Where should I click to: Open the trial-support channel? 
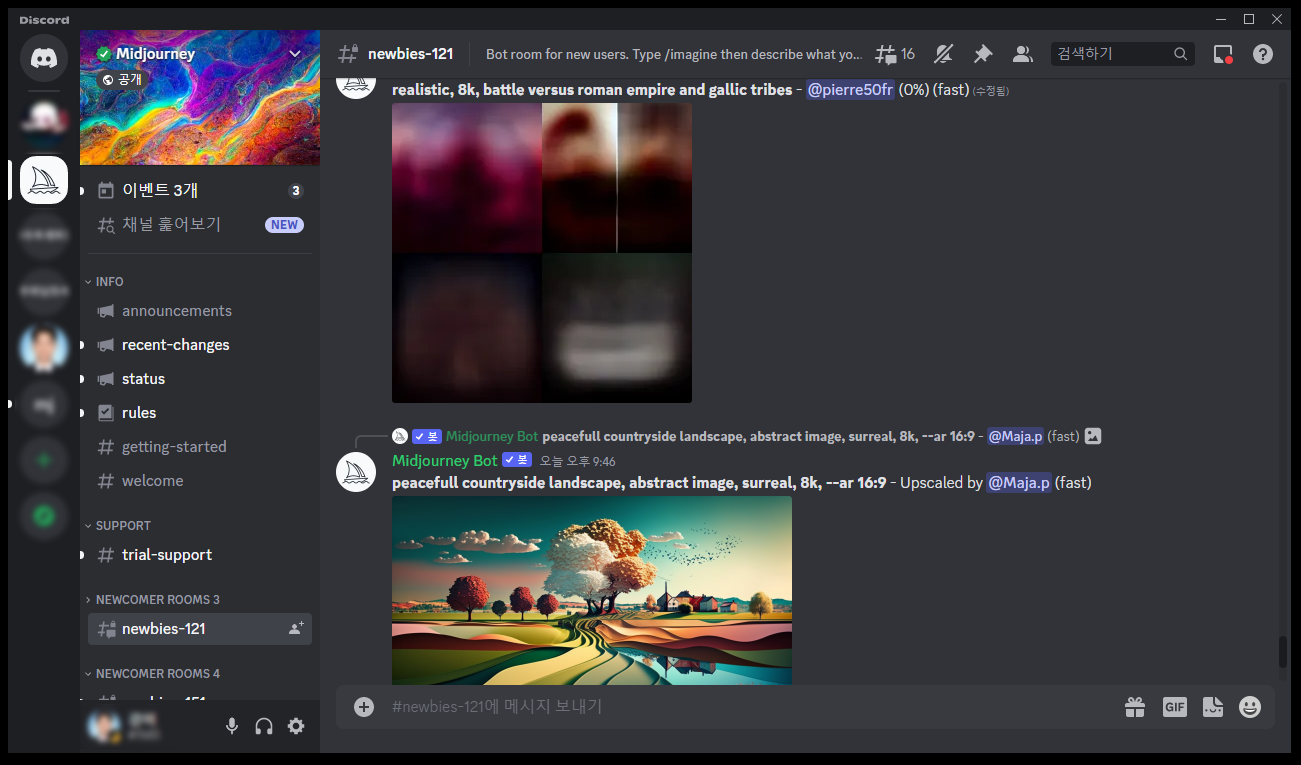(x=200, y=555)
